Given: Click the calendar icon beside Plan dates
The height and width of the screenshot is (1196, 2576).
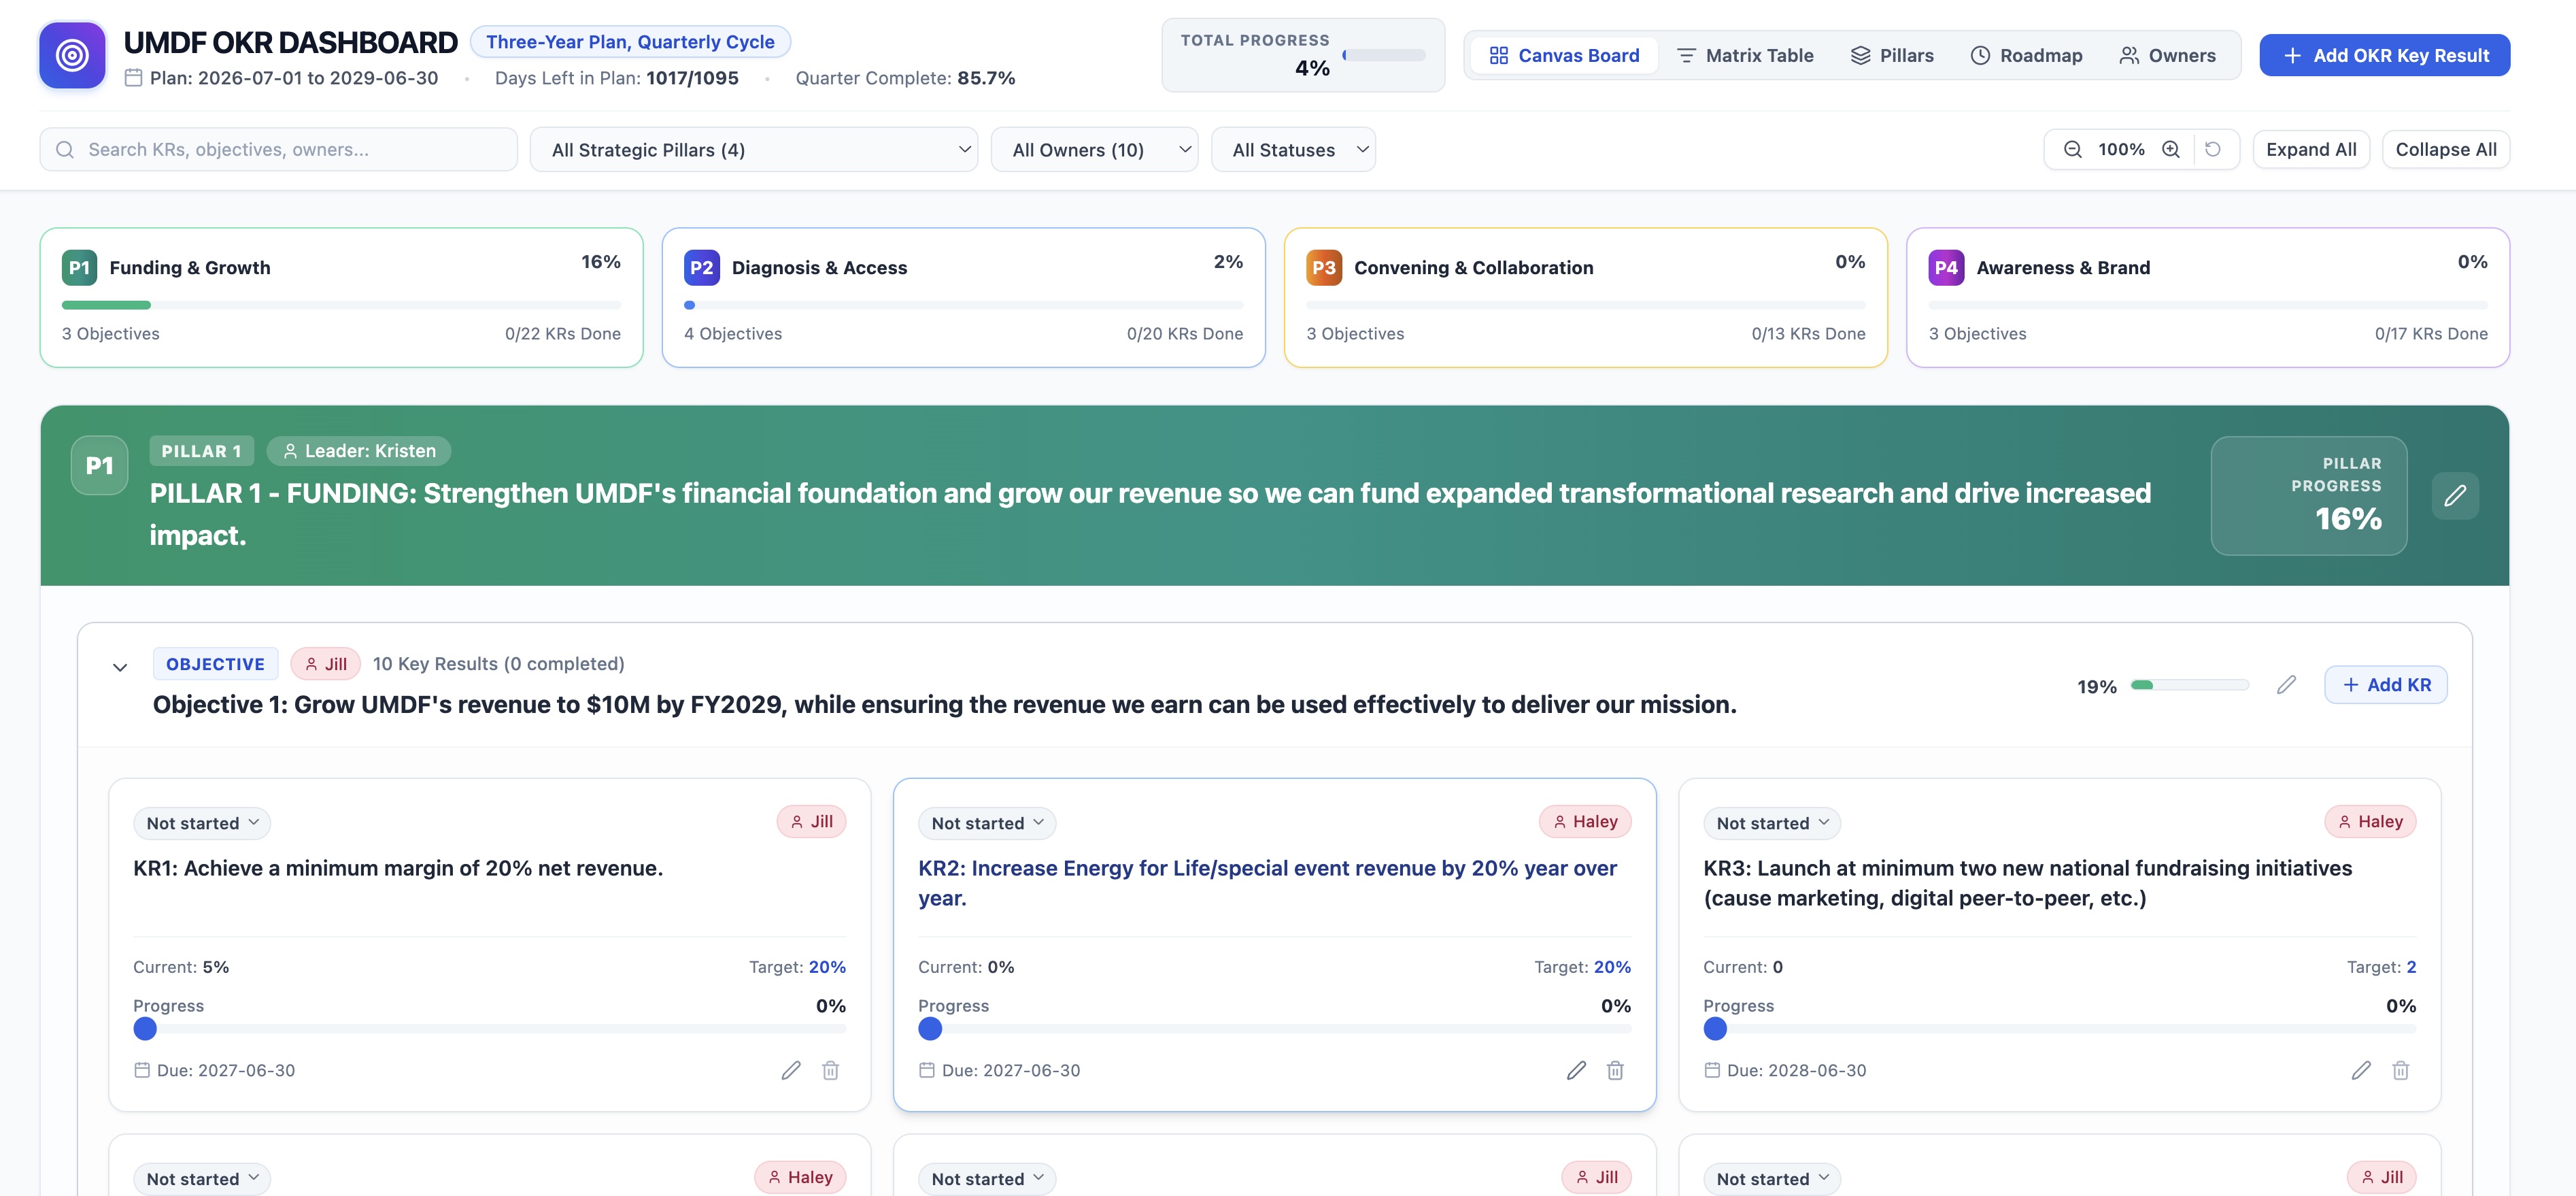Looking at the screenshot, I should coord(133,78).
